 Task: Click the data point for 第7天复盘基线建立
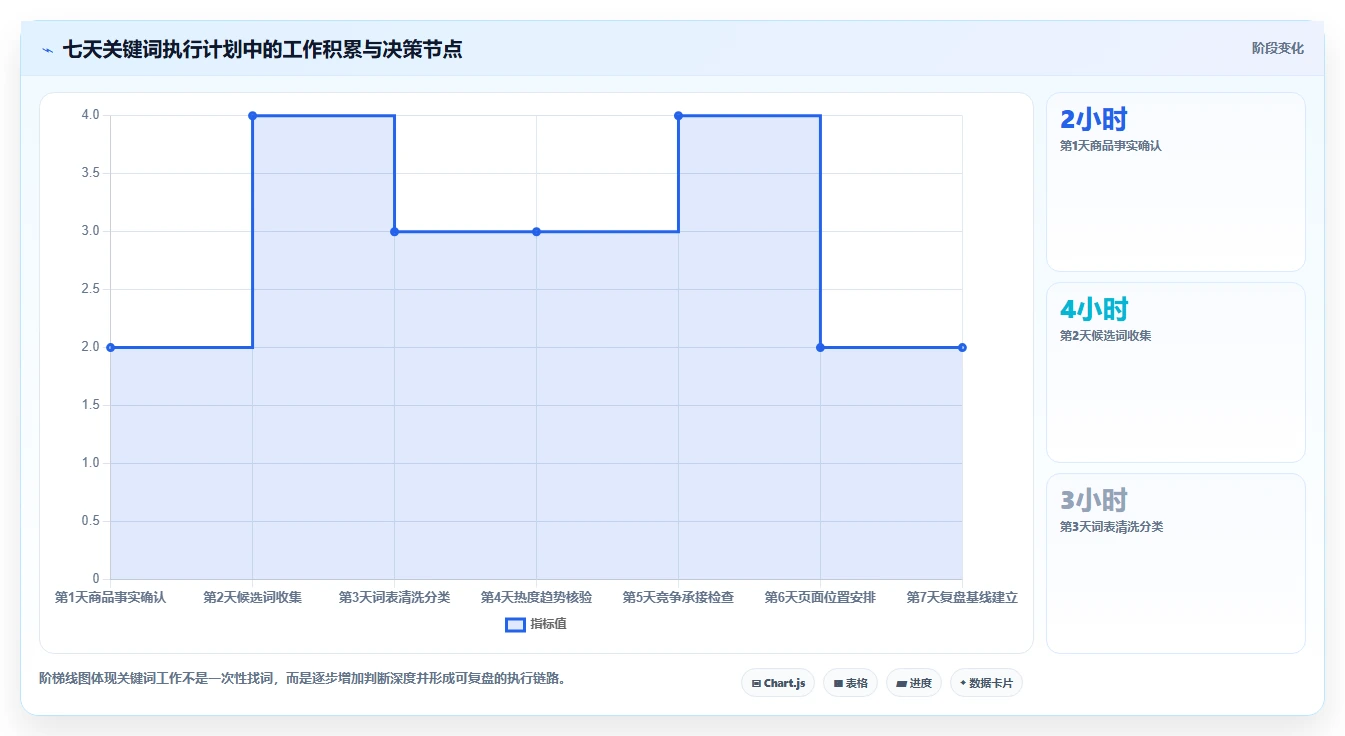962,347
